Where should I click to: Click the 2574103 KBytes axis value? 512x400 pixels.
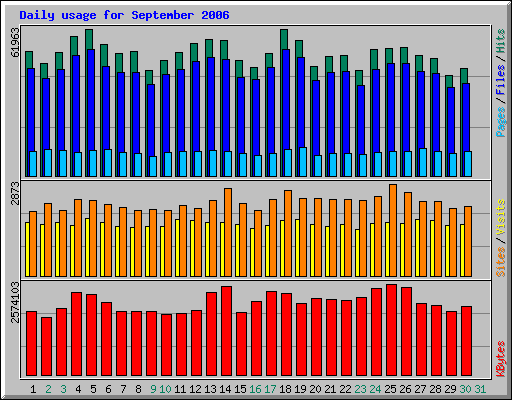click(15, 302)
